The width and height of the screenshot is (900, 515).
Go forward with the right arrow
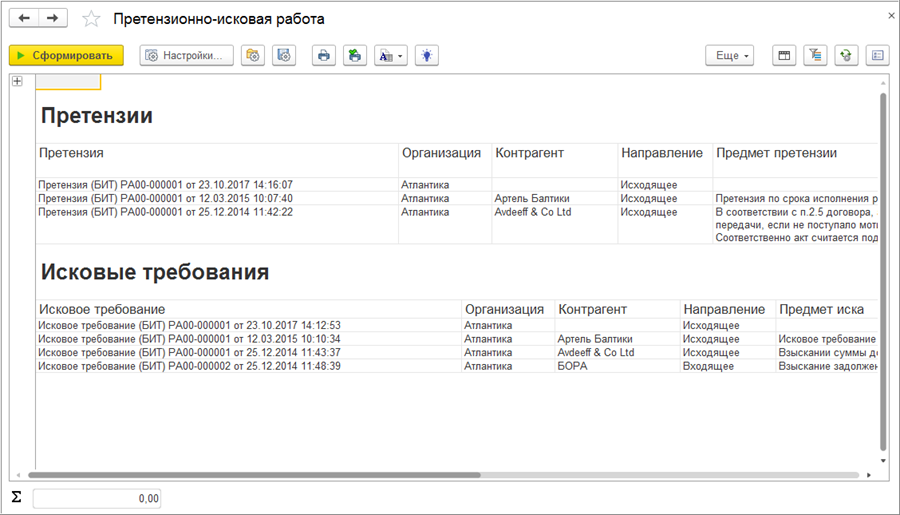coord(52,19)
